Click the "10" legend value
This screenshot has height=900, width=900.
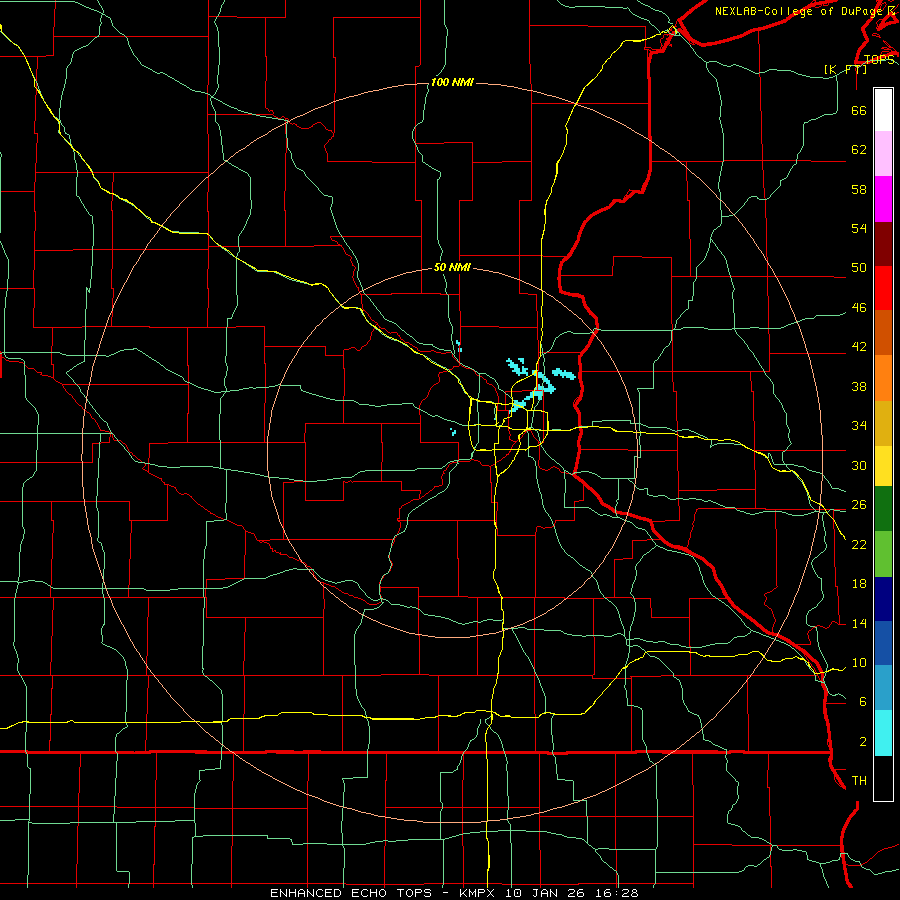[859, 662]
